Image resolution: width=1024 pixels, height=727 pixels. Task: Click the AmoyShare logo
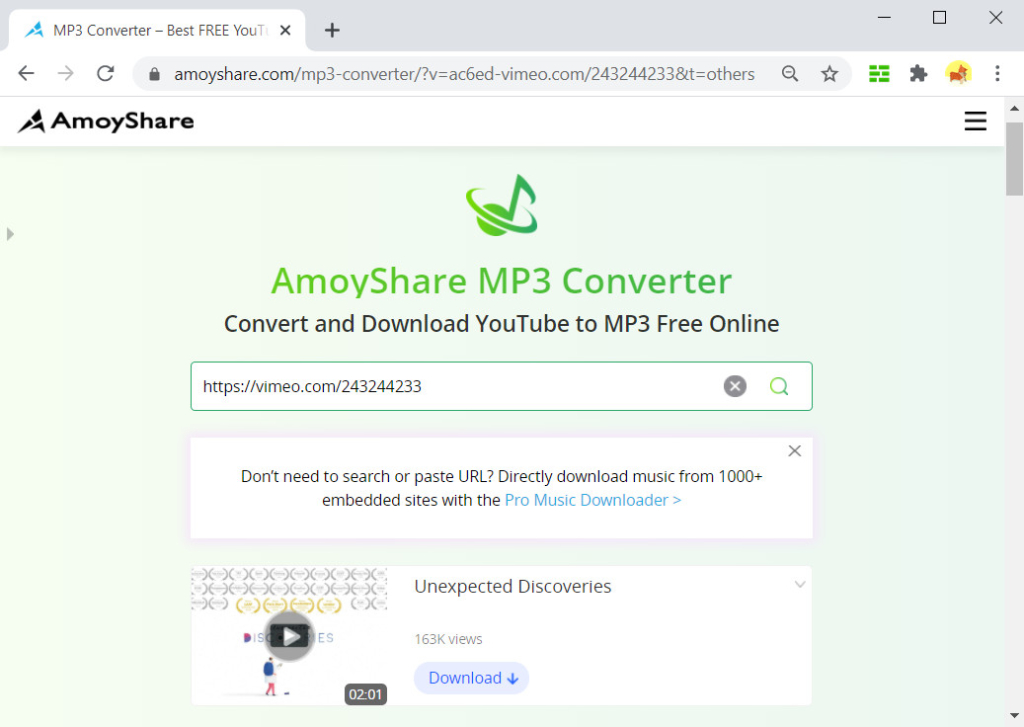point(104,120)
